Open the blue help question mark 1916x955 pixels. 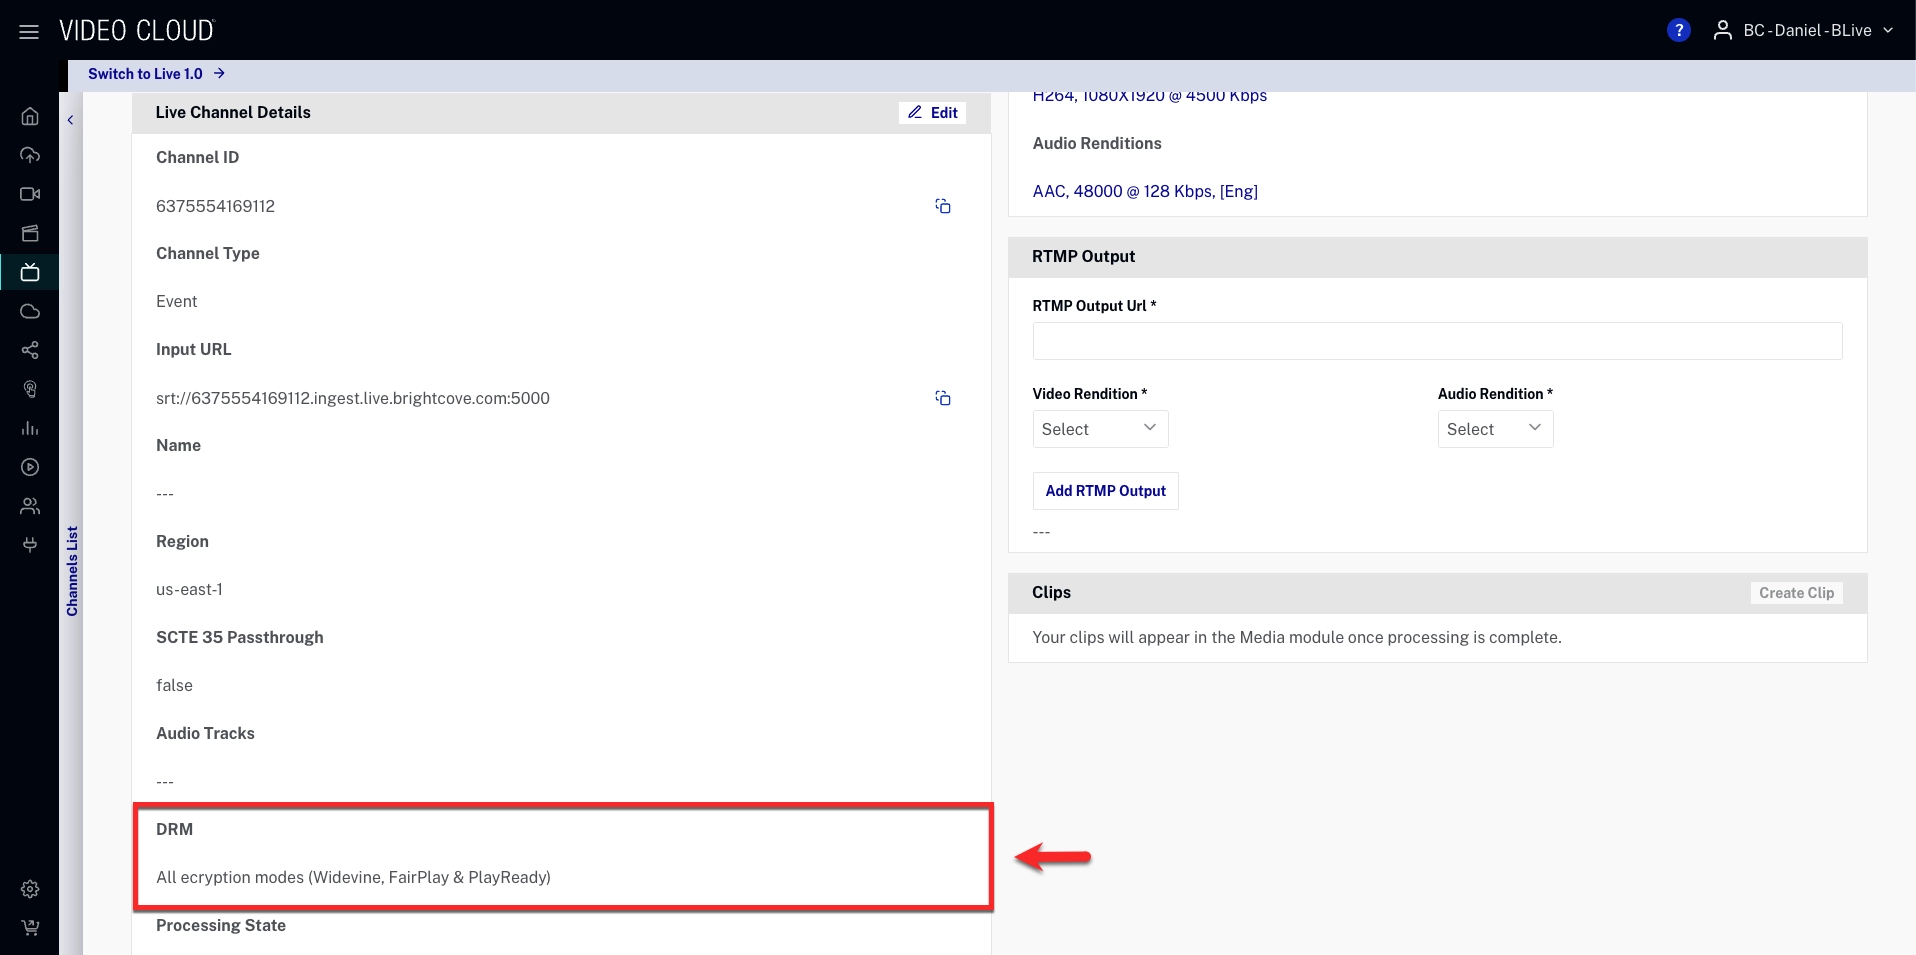[x=1678, y=31]
